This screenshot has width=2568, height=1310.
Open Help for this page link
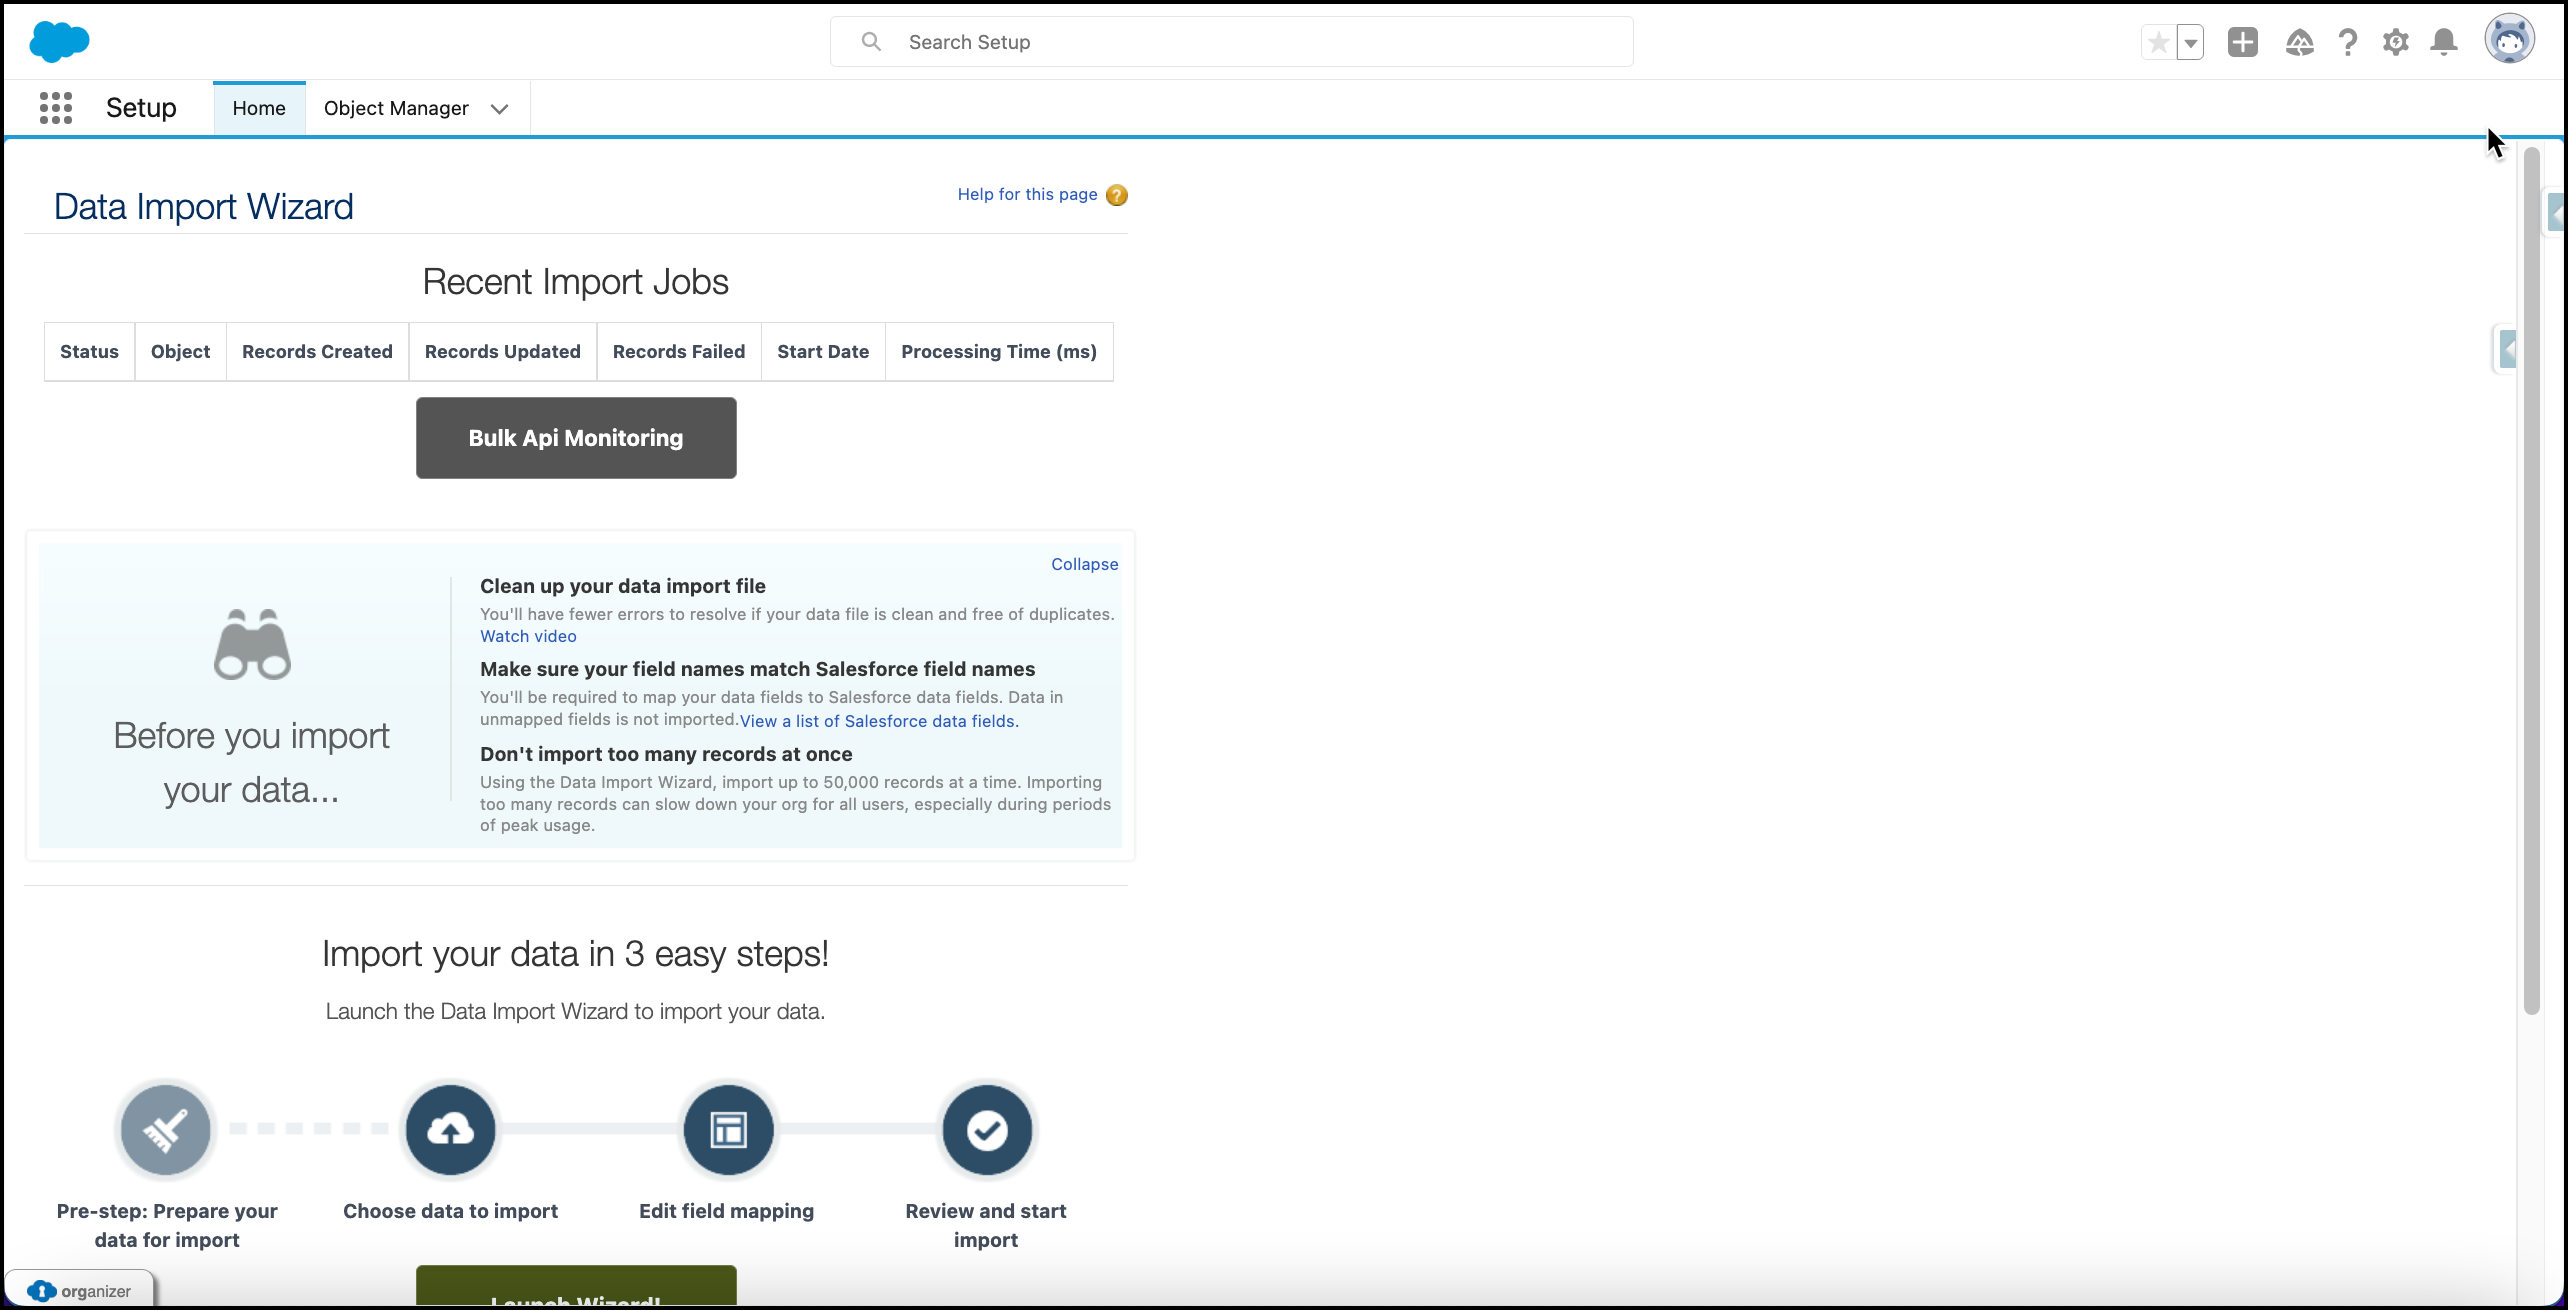[x=1027, y=194]
